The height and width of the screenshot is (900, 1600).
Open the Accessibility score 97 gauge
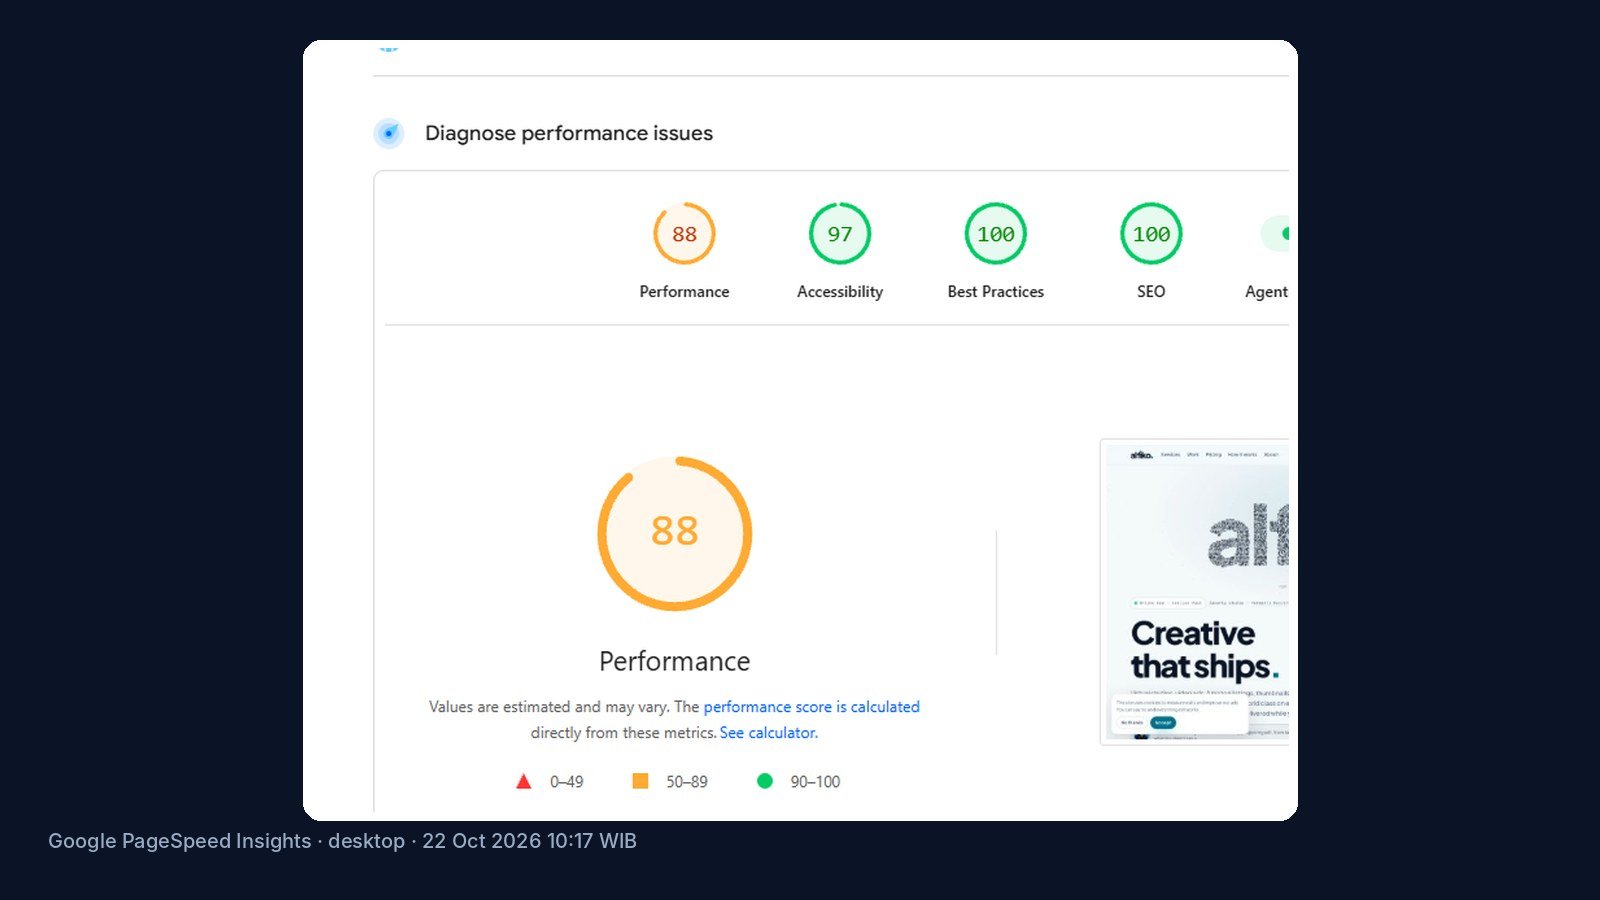pyautogui.click(x=840, y=251)
